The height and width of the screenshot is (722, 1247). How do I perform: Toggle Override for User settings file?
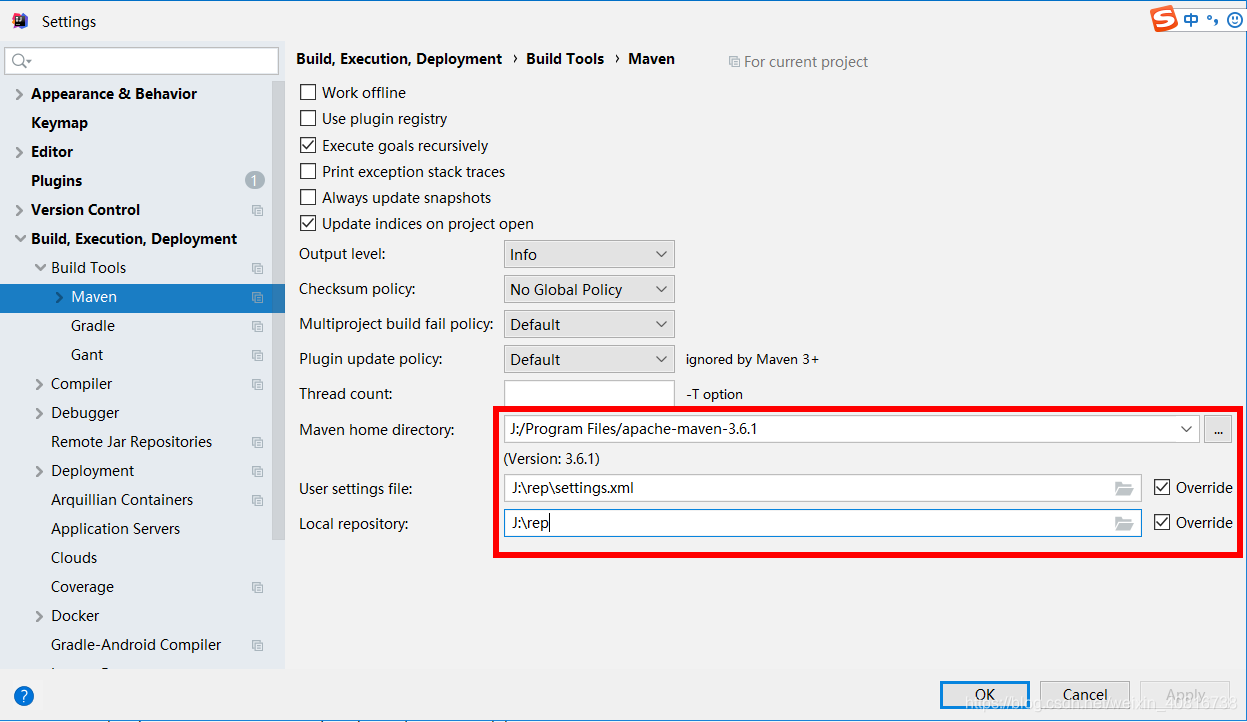click(x=1161, y=487)
